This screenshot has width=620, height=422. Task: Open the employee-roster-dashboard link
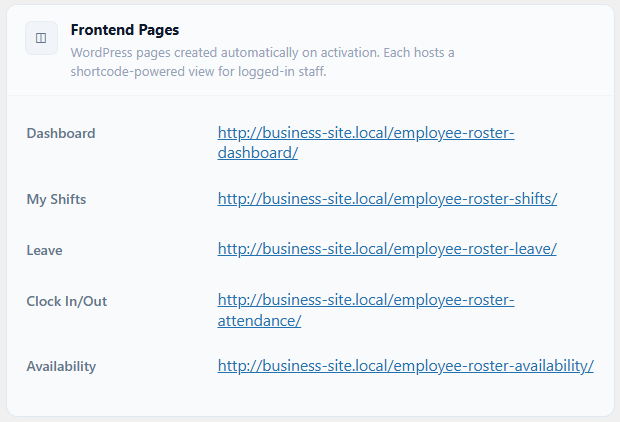coord(366,143)
